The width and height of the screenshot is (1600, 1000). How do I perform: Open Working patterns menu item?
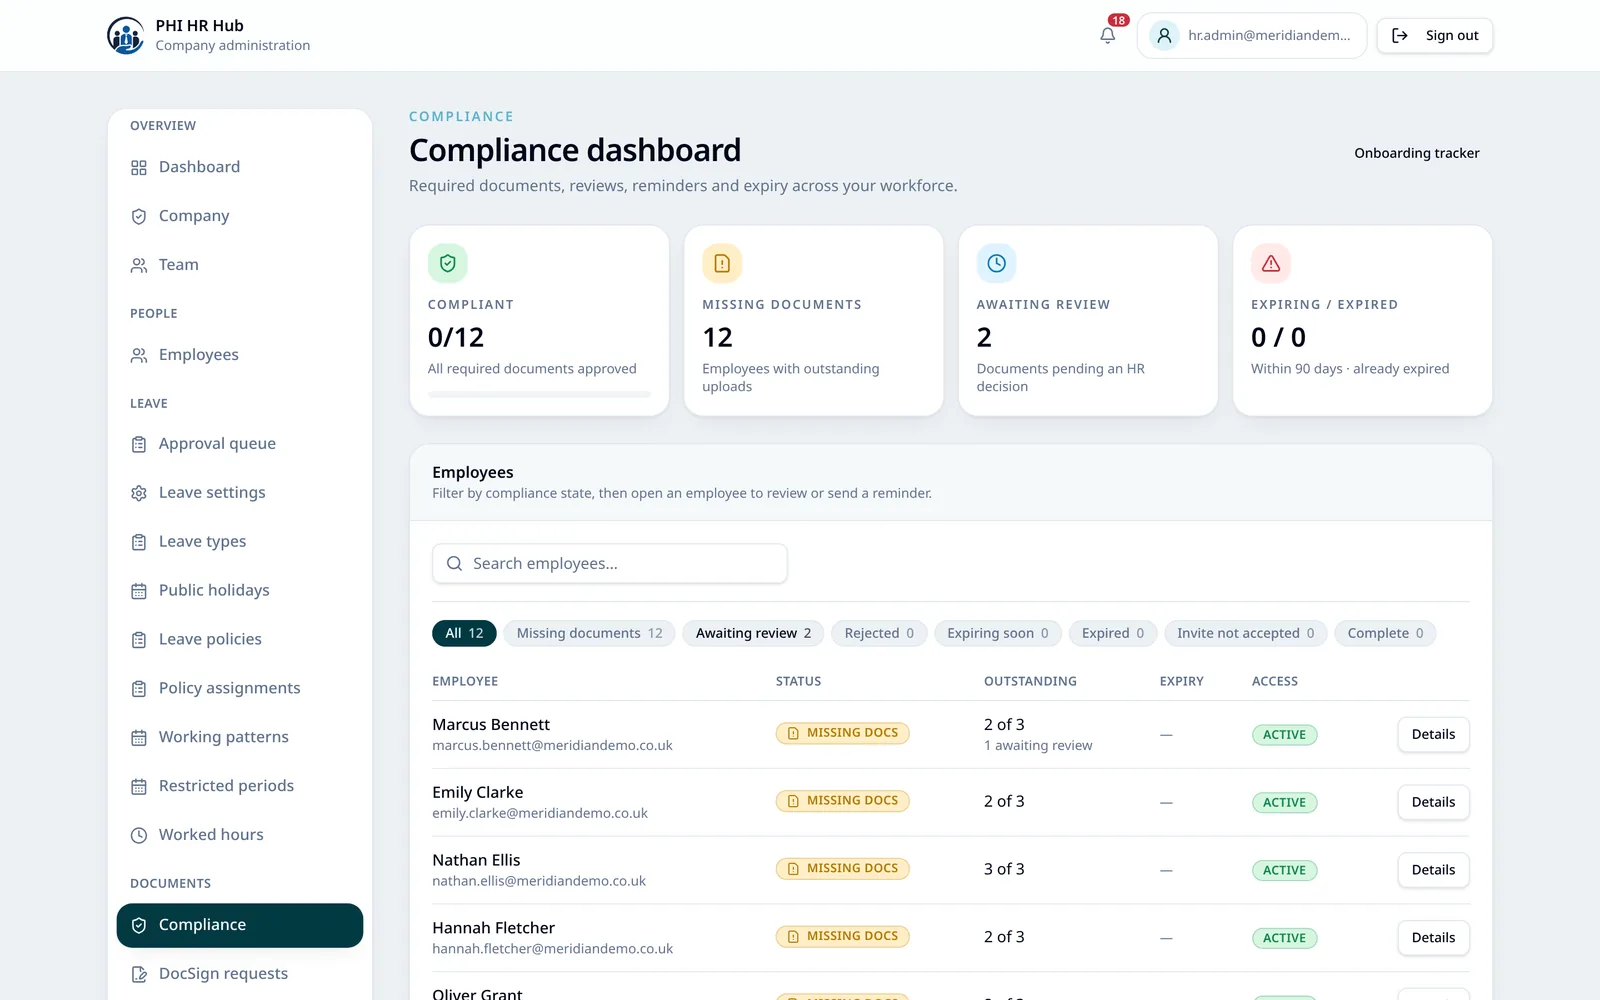pos(240,739)
